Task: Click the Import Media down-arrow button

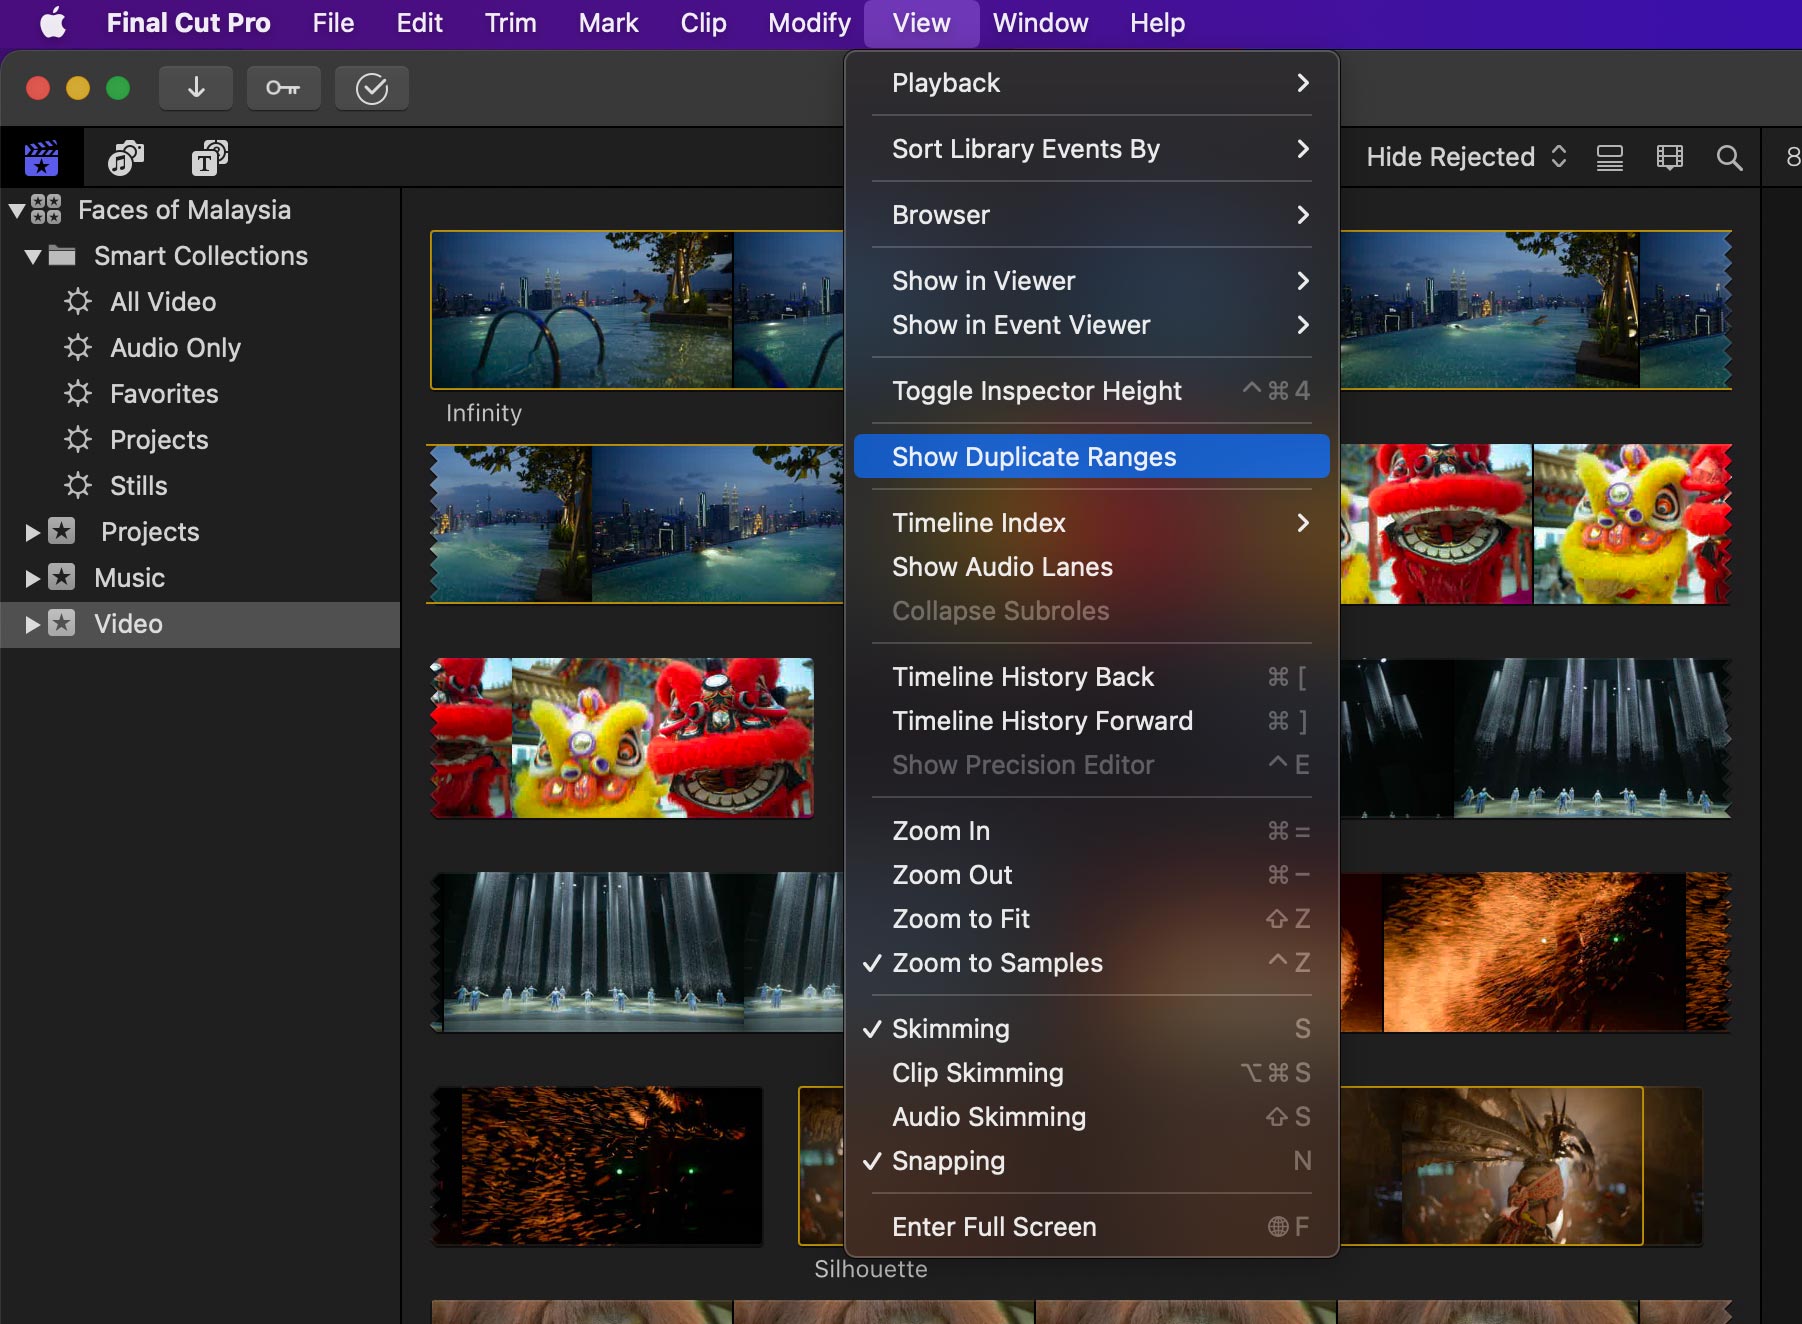Action: click(196, 88)
